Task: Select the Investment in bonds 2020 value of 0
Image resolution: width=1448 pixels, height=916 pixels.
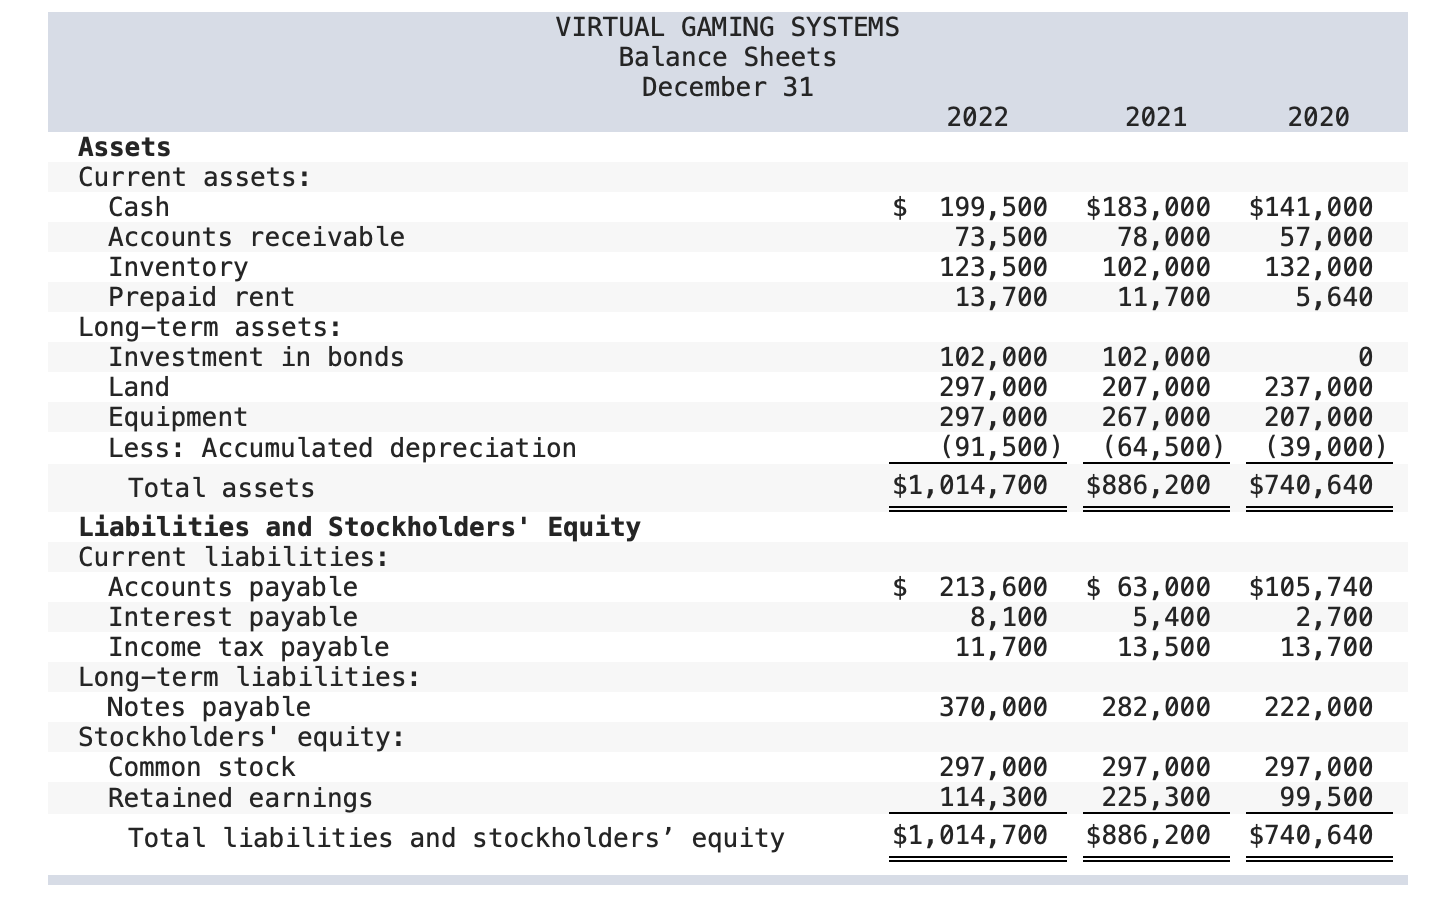Action: click(1365, 357)
